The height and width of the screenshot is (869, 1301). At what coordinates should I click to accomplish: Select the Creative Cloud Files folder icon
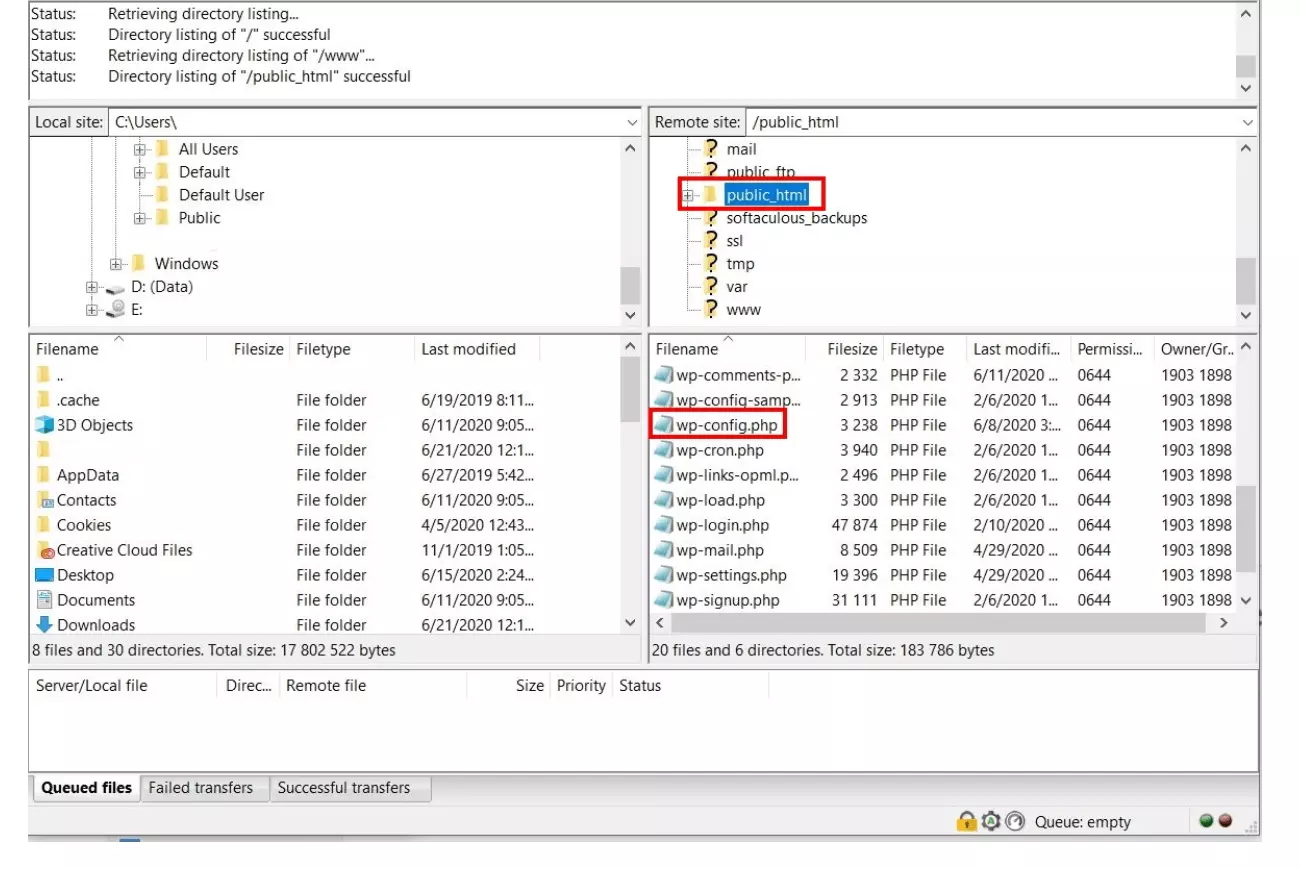pos(44,550)
